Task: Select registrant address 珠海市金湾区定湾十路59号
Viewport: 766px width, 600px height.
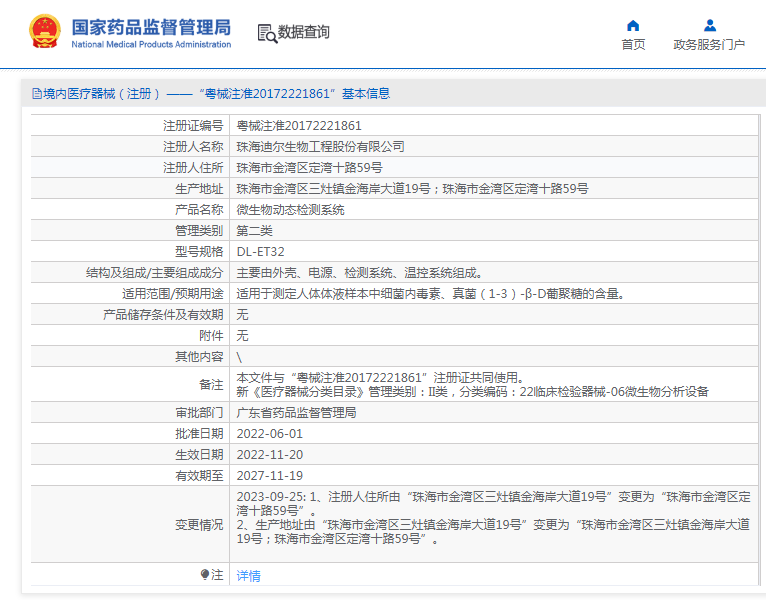Action: 309,168
